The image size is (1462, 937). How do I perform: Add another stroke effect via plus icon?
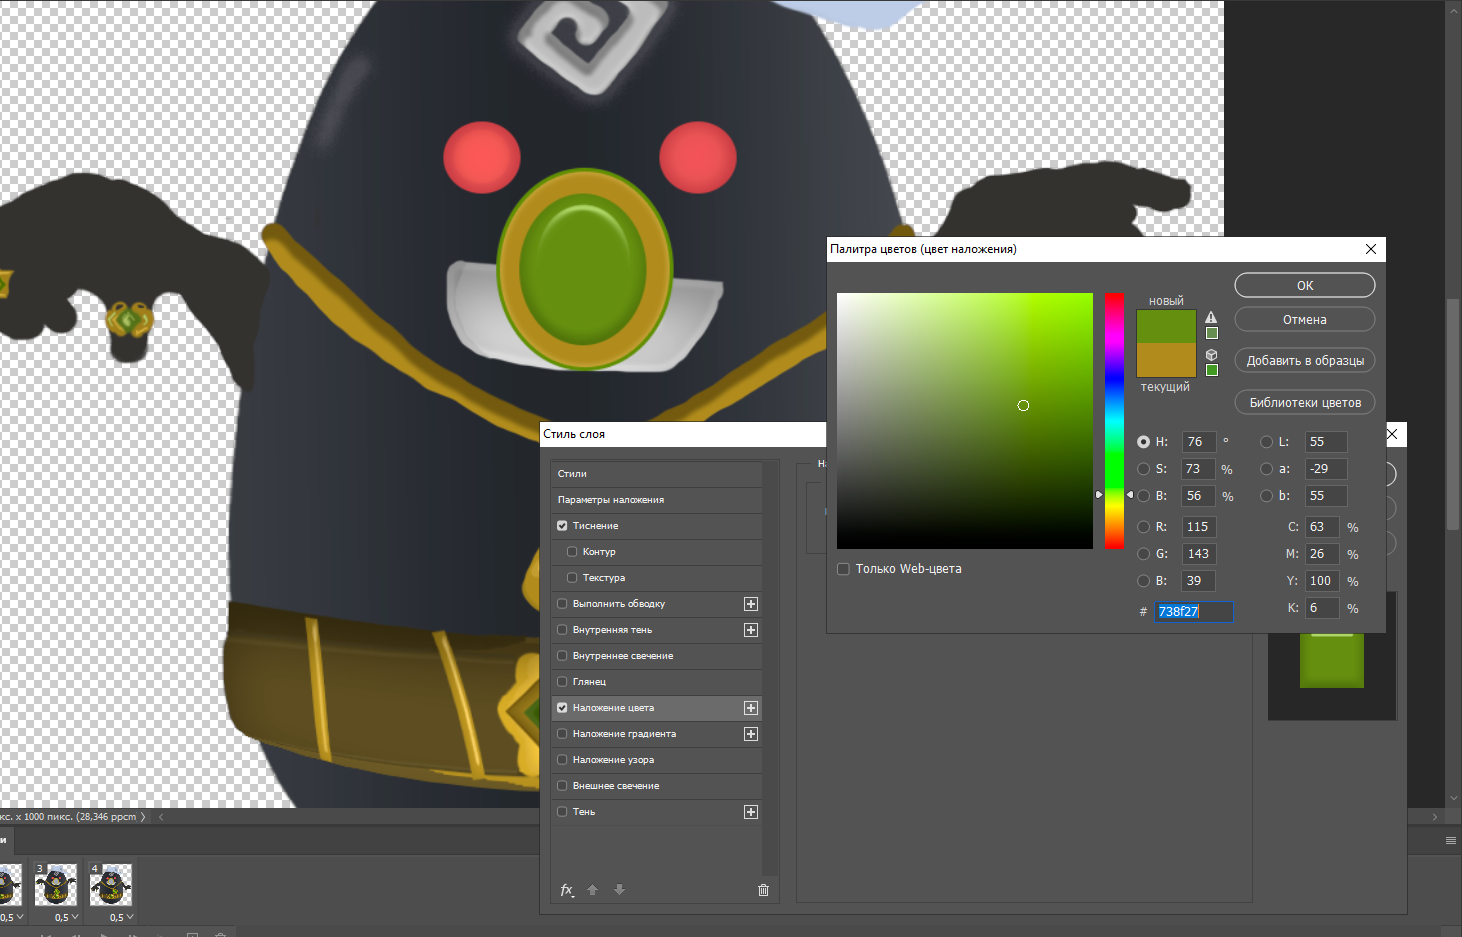pos(751,604)
